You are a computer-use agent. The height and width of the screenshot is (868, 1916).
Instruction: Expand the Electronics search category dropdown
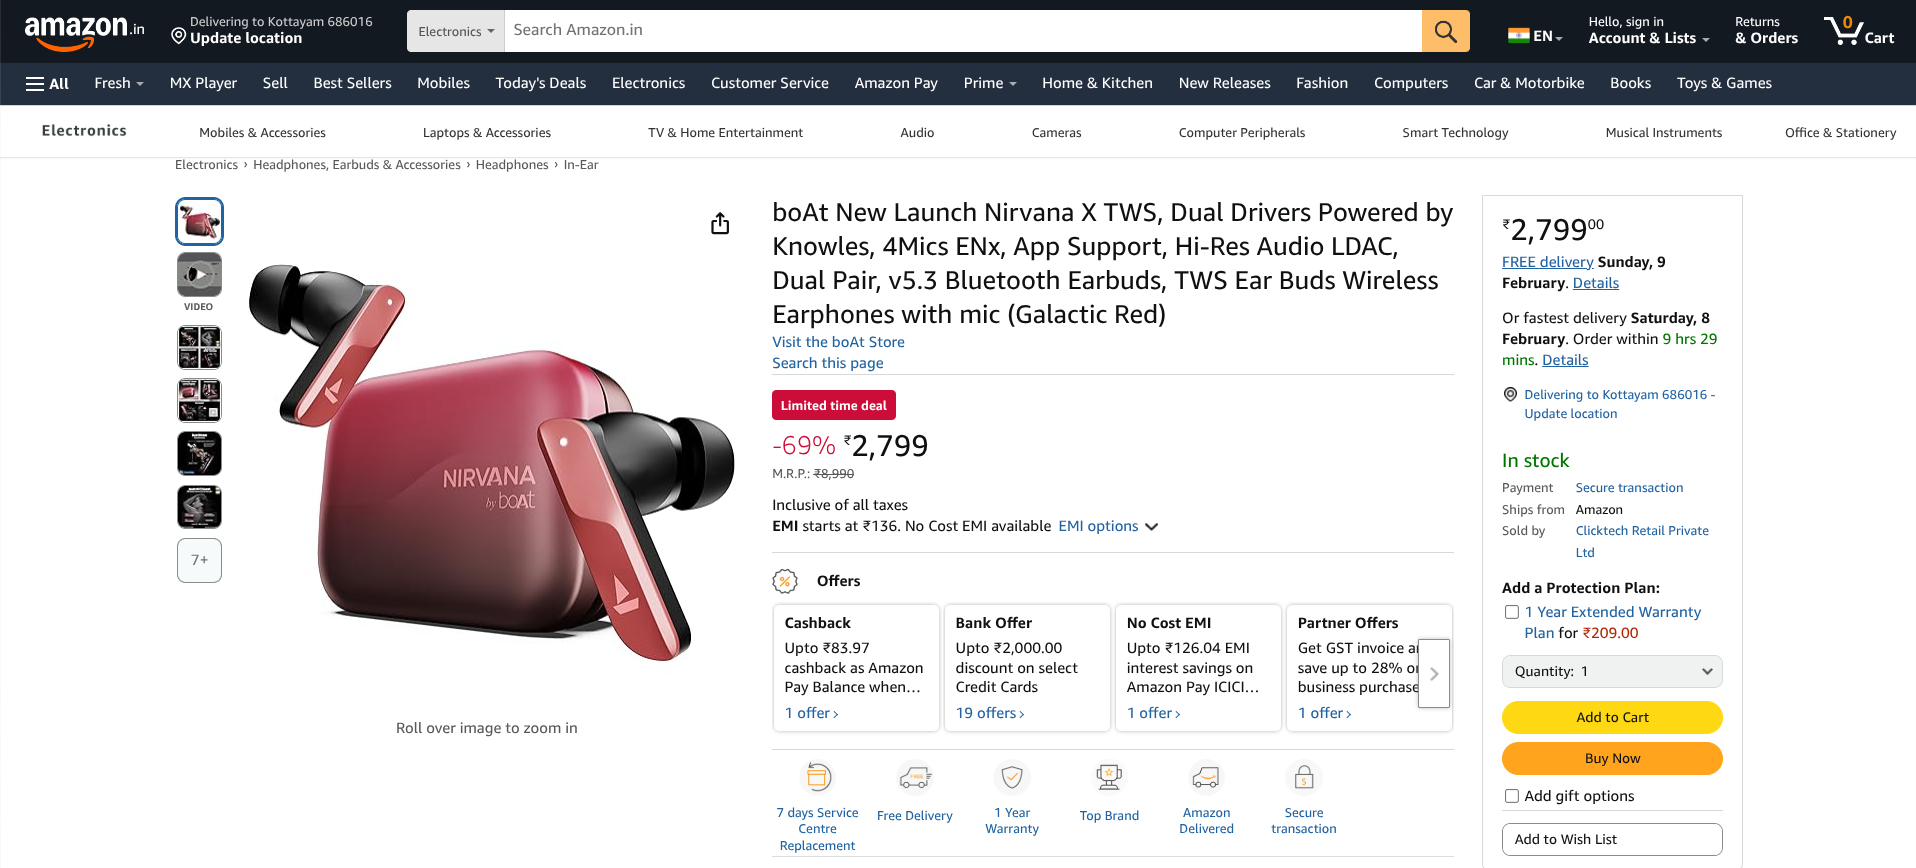point(456,31)
